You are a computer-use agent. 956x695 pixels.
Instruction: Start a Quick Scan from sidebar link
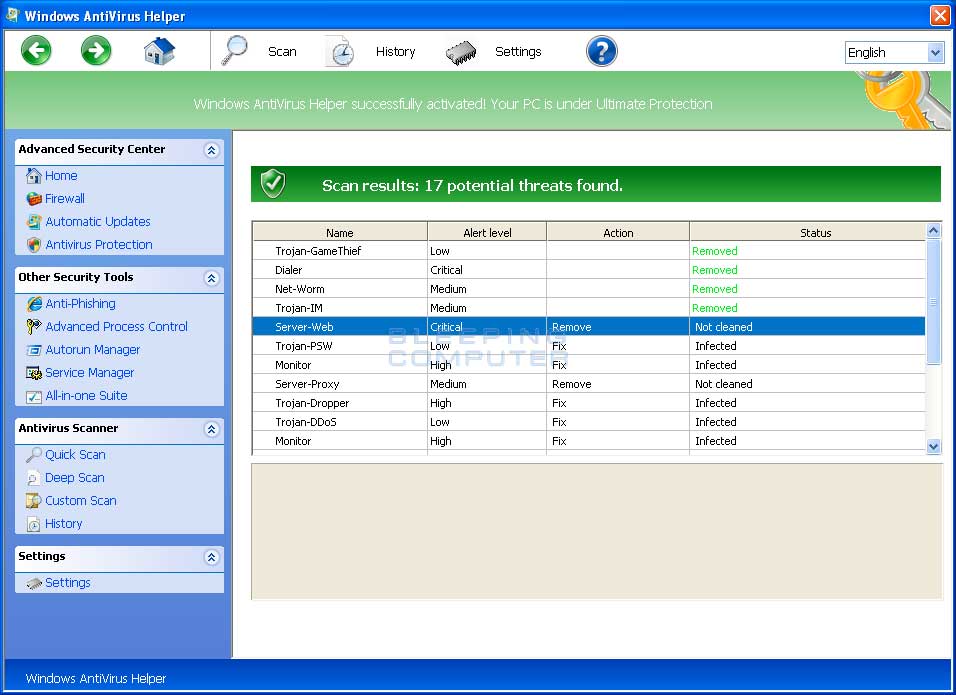(x=75, y=455)
